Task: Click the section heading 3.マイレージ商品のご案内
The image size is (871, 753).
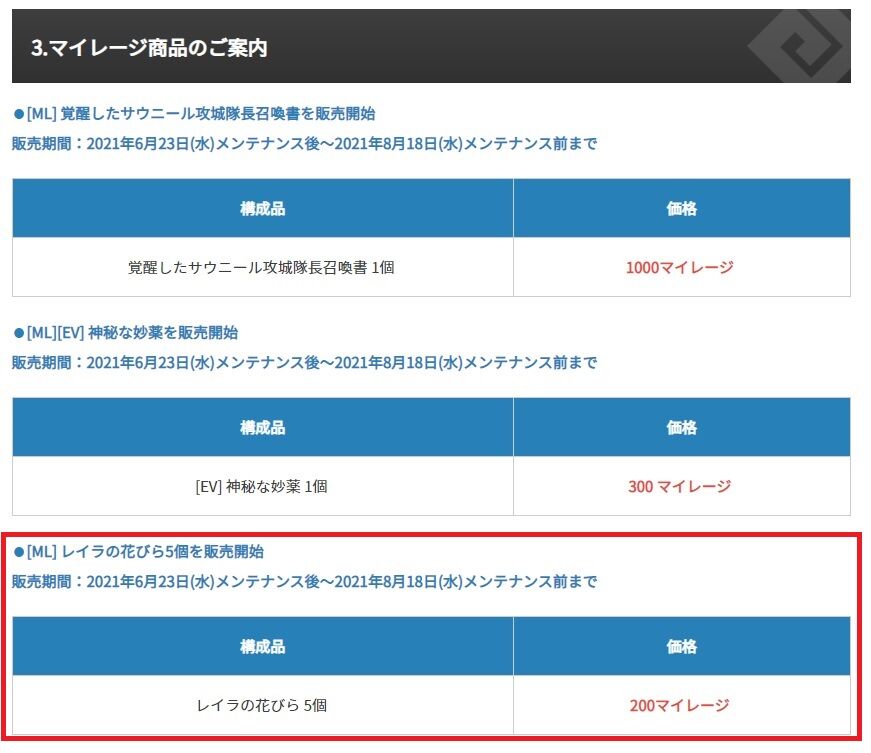Action: [149, 48]
